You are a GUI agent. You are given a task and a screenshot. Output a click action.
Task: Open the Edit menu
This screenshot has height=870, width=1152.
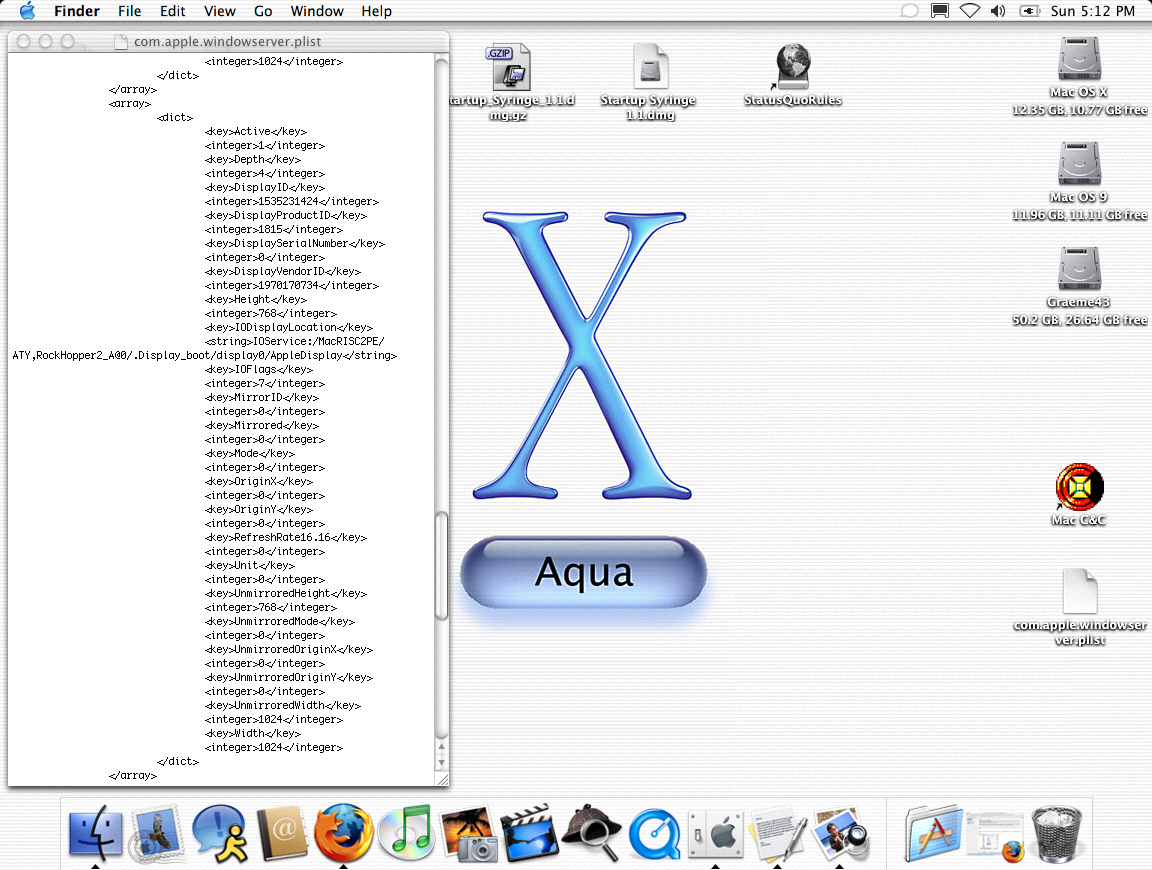173,11
